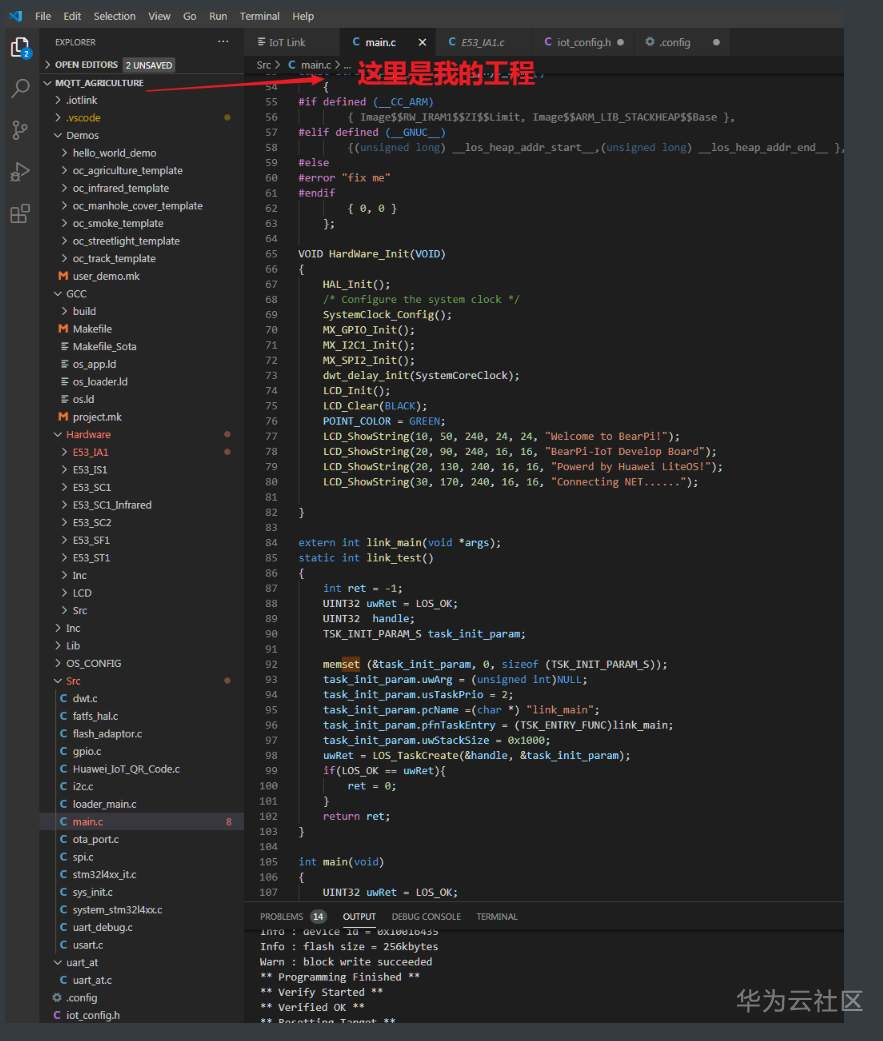This screenshot has height=1041, width=883.
Task: Show the PROBLEMS panel tab
Action: click(x=281, y=916)
